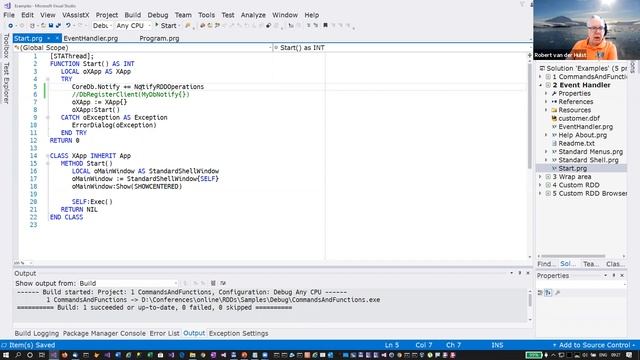
Task: Select Readme.txt in Solution Explorer
Action: pos(576,143)
